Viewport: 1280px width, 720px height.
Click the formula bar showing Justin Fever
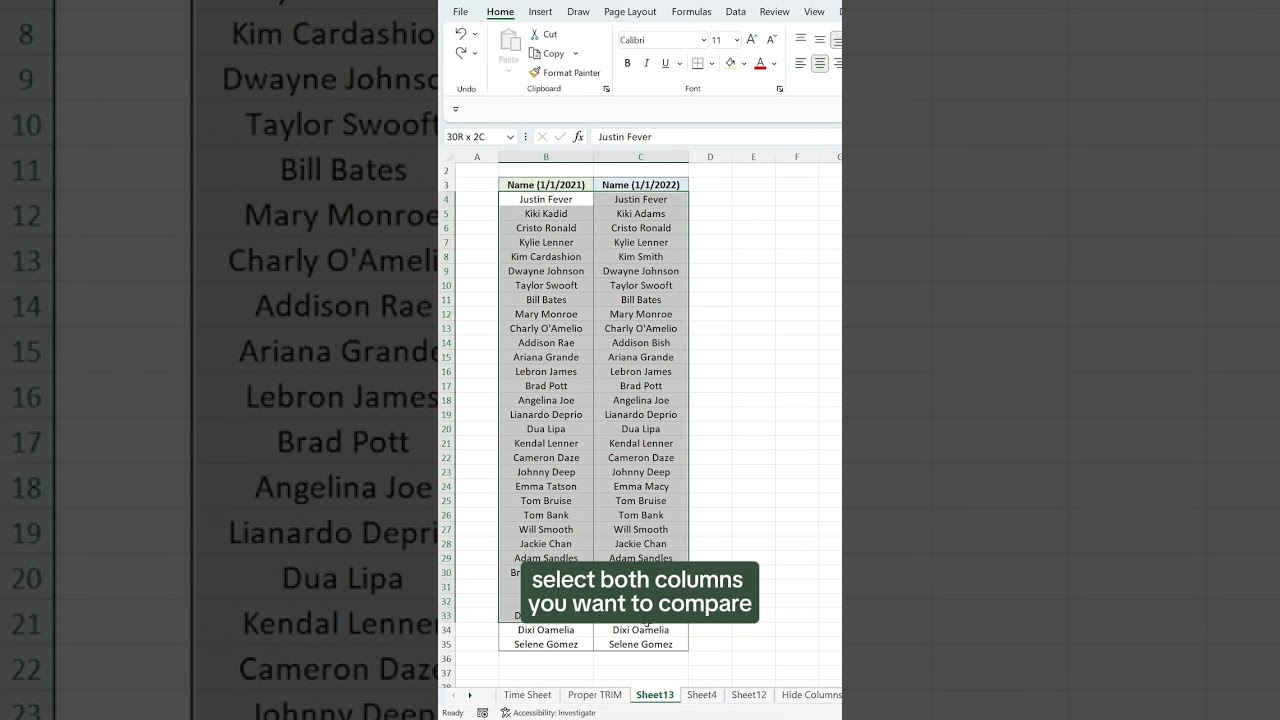point(717,137)
